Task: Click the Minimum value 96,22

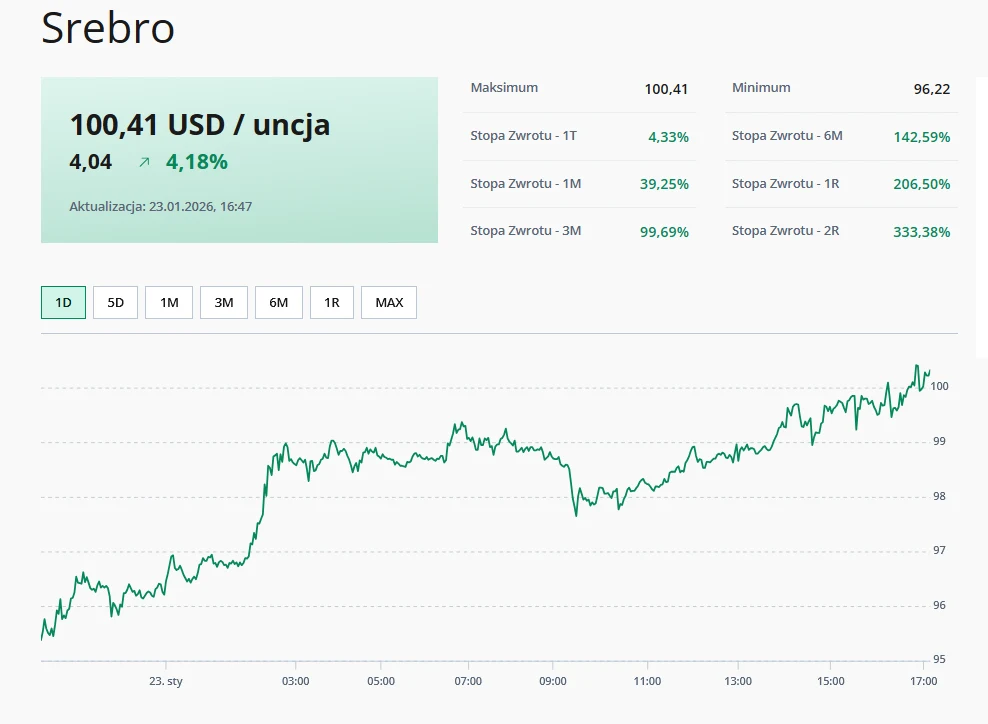Action: pyautogui.click(x=931, y=89)
